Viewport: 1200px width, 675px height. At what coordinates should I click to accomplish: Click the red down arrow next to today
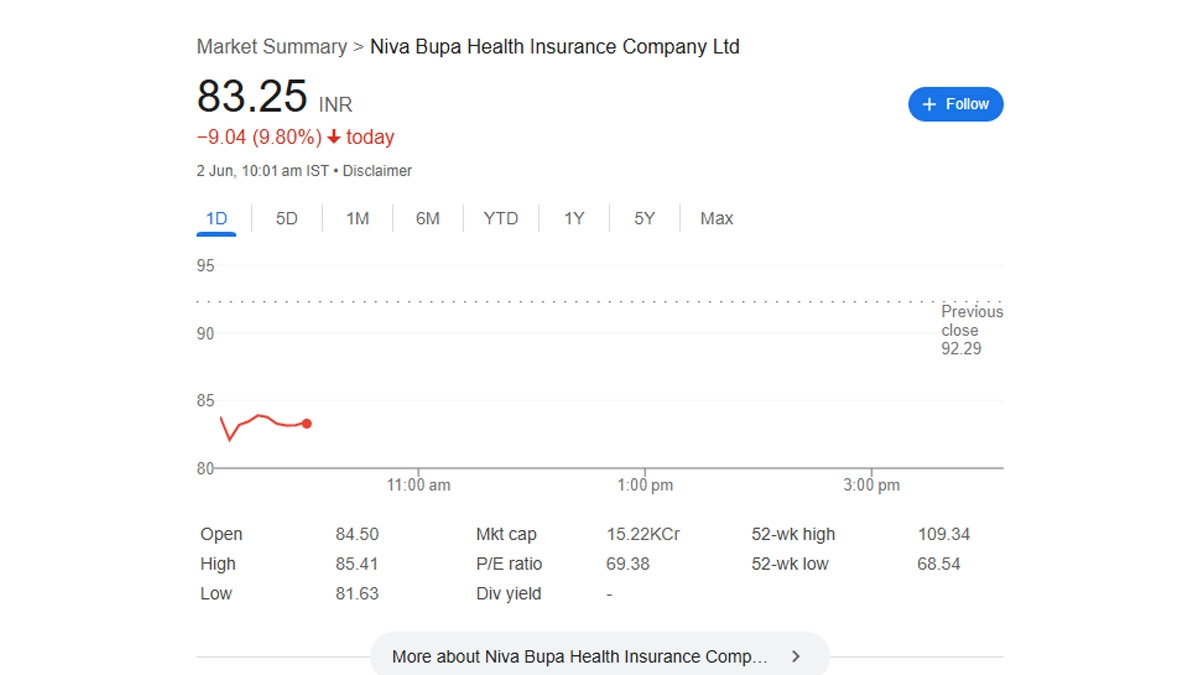click(x=334, y=137)
